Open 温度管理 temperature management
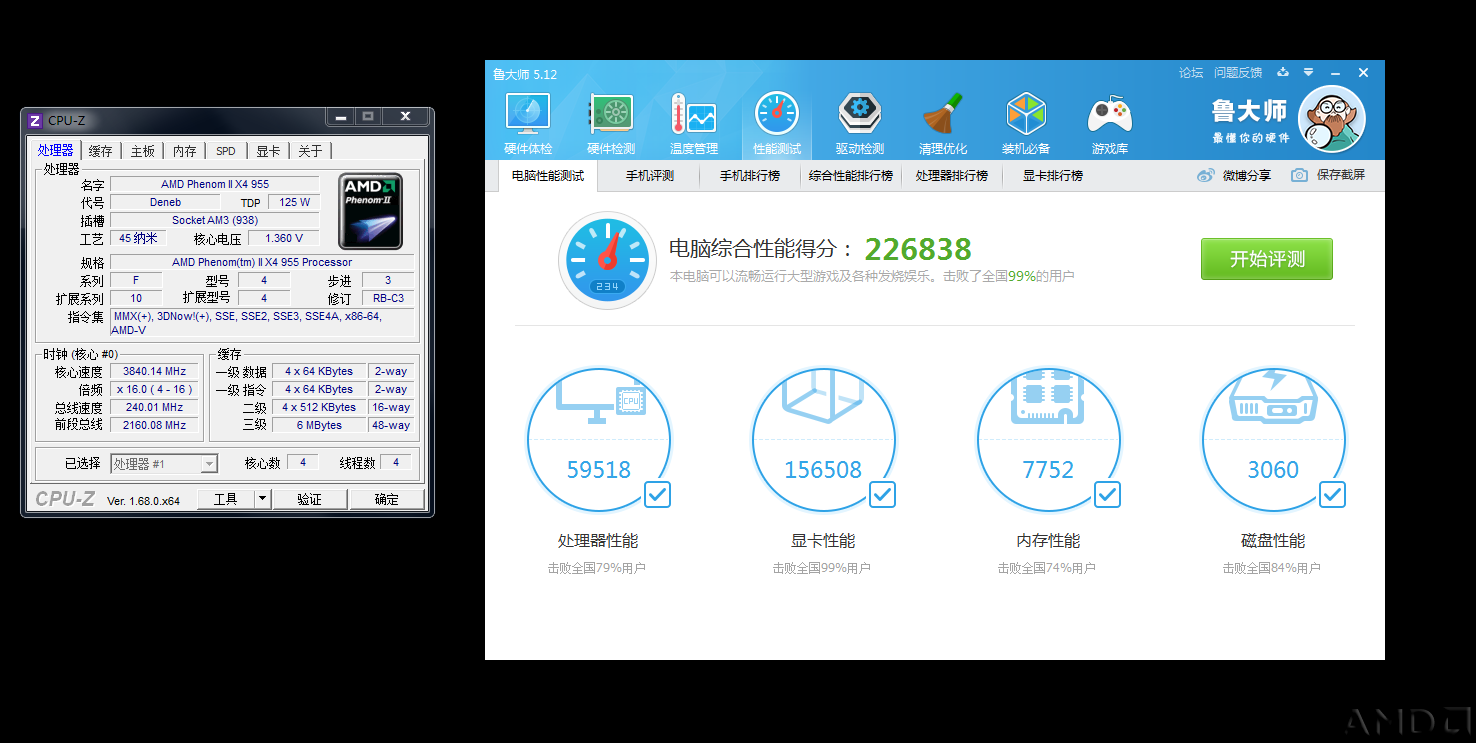Image resolution: width=1476 pixels, height=743 pixels. click(x=694, y=123)
